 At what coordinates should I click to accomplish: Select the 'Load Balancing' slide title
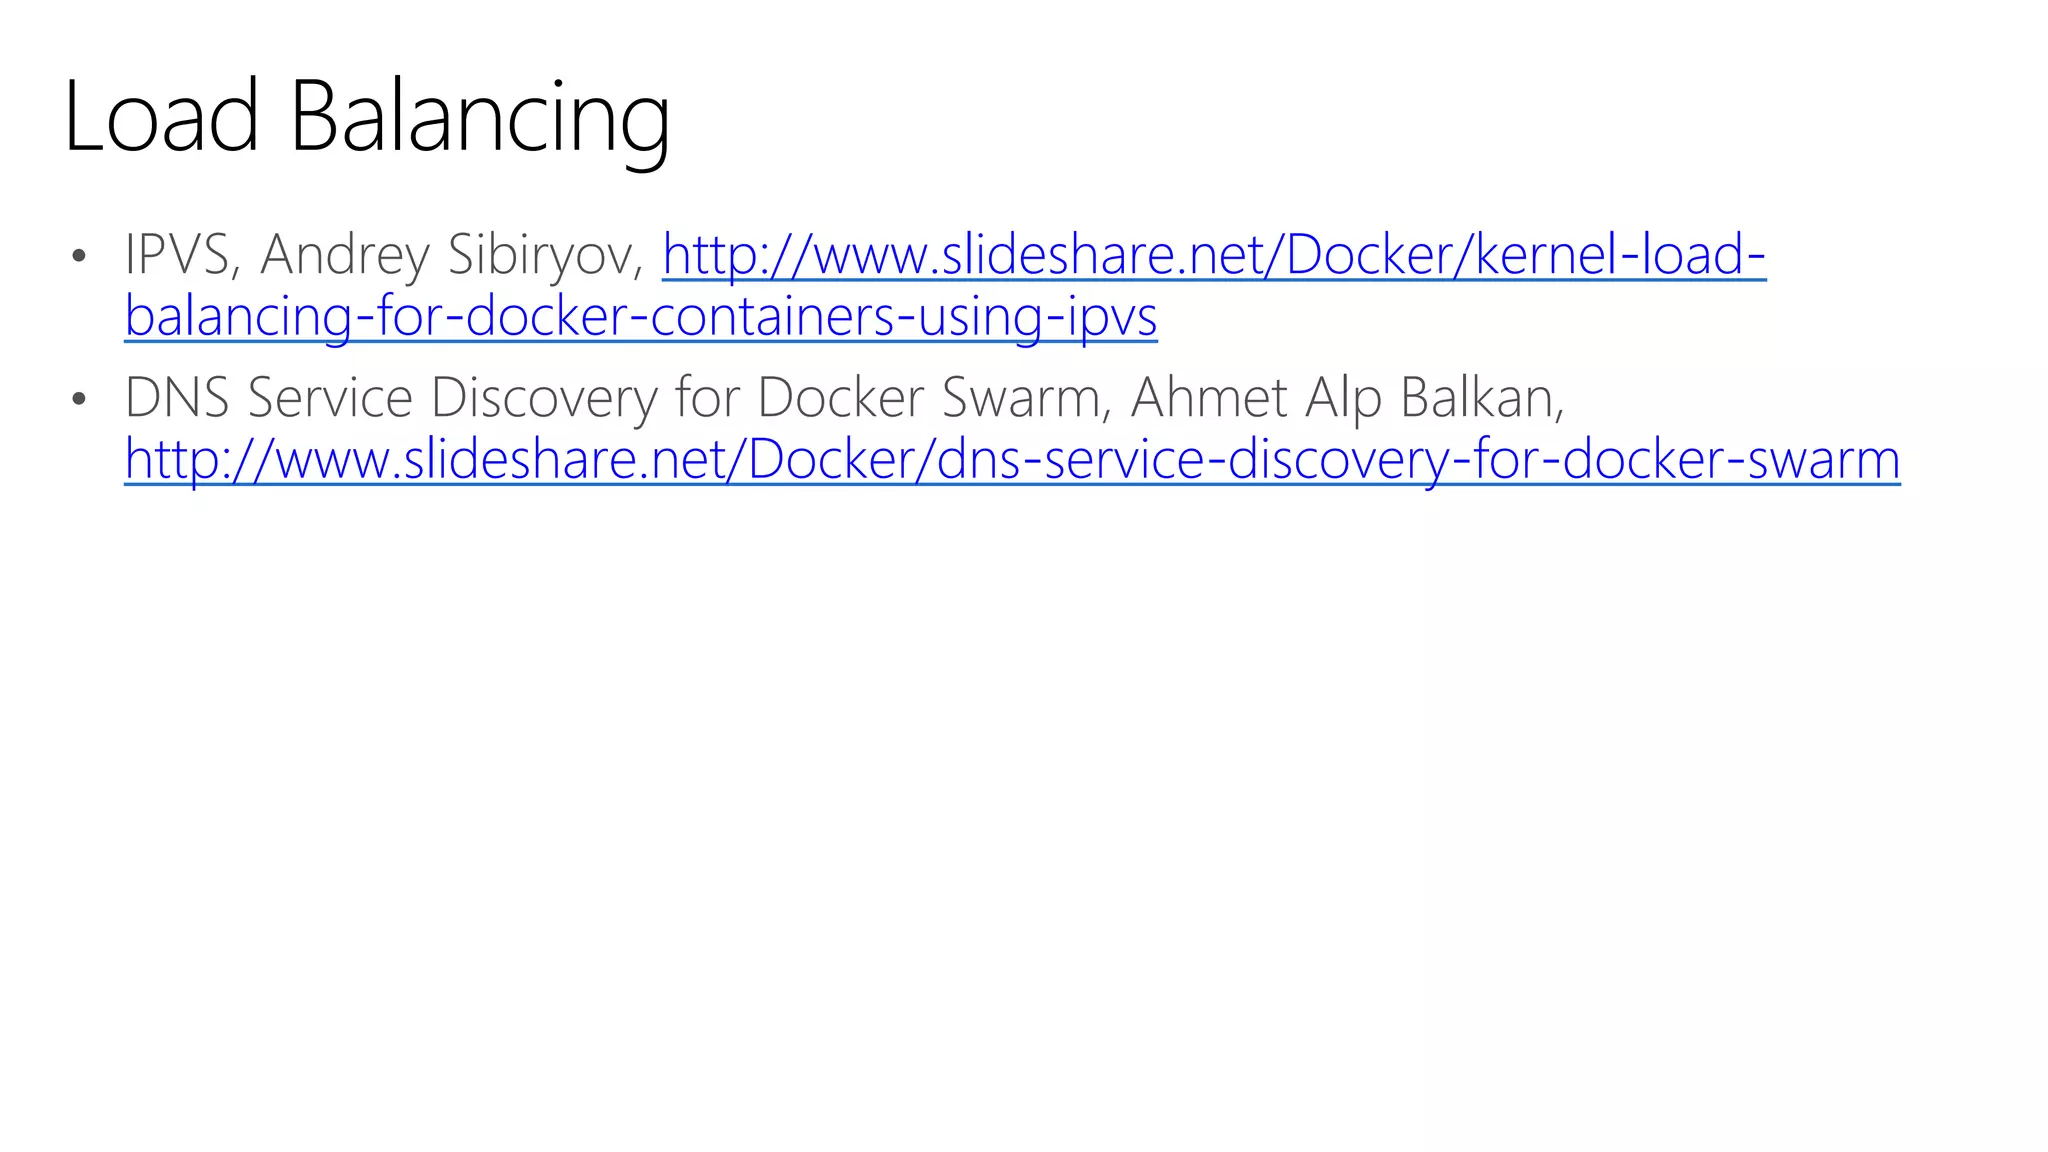(x=367, y=118)
